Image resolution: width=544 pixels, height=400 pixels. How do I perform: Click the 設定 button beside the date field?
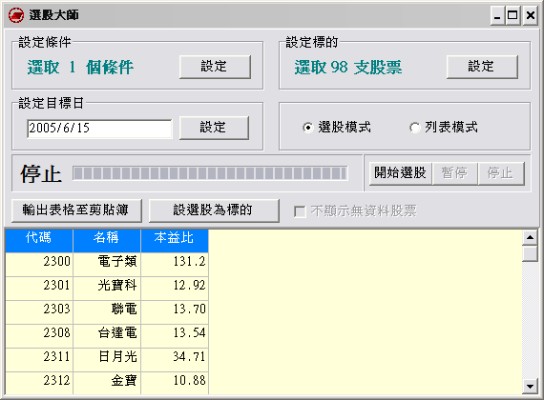[x=214, y=127]
